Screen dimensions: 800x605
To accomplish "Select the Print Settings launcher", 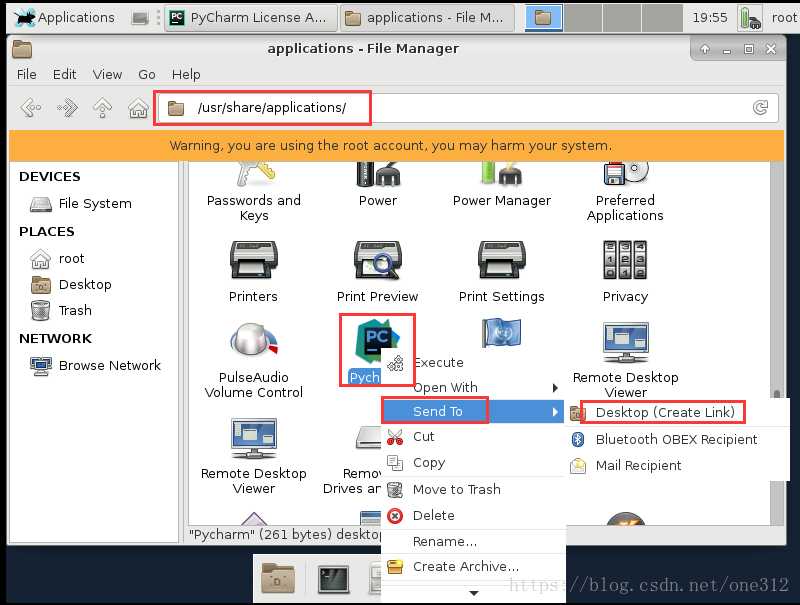I will (502, 272).
